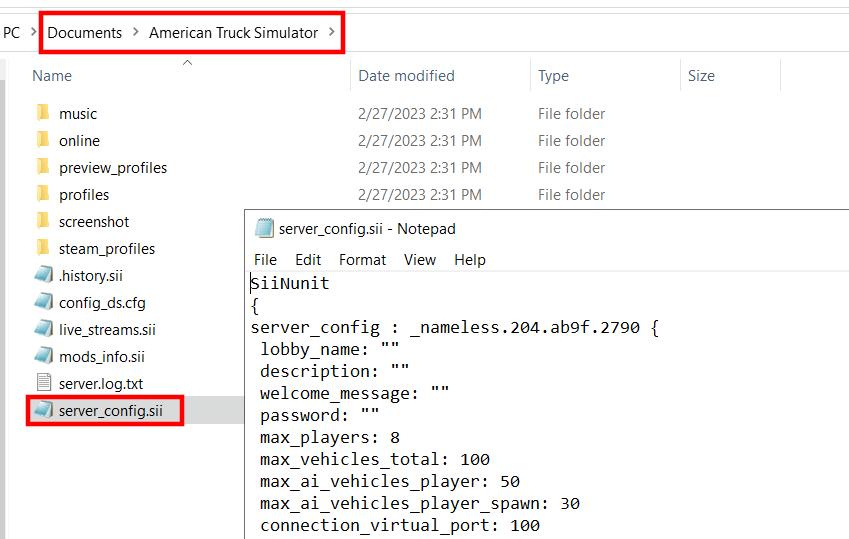Viewport: 849px width, 539px height.
Task: Click the preview_profiles folder icon
Action: [x=43, y=167]
